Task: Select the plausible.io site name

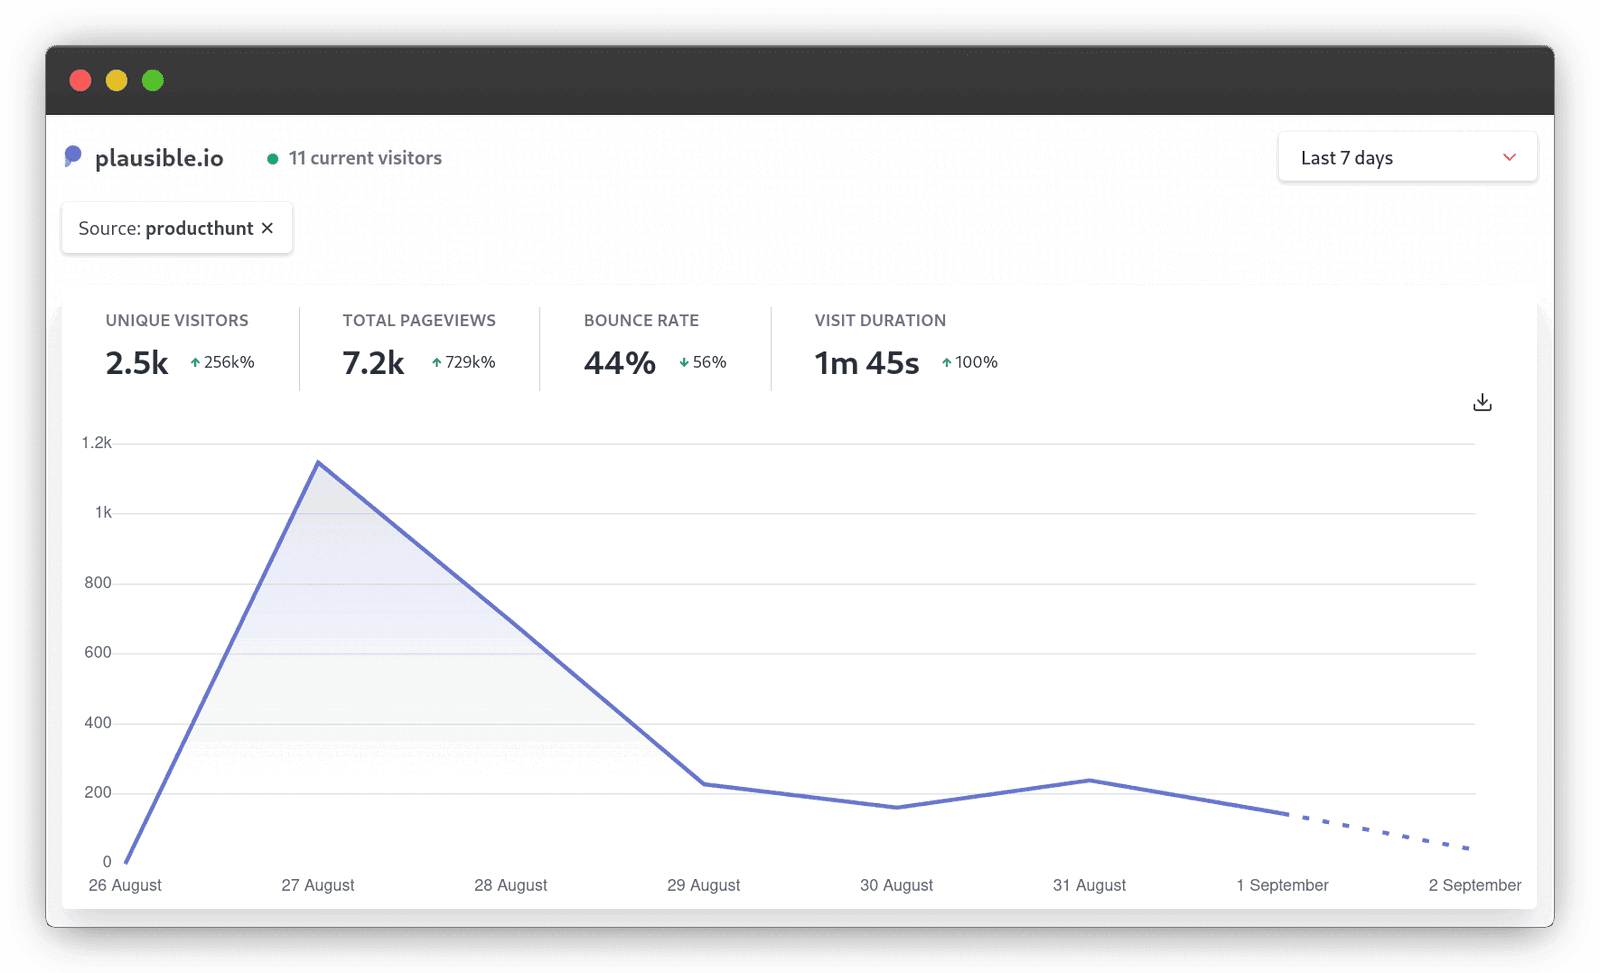Action: [158, 157]
